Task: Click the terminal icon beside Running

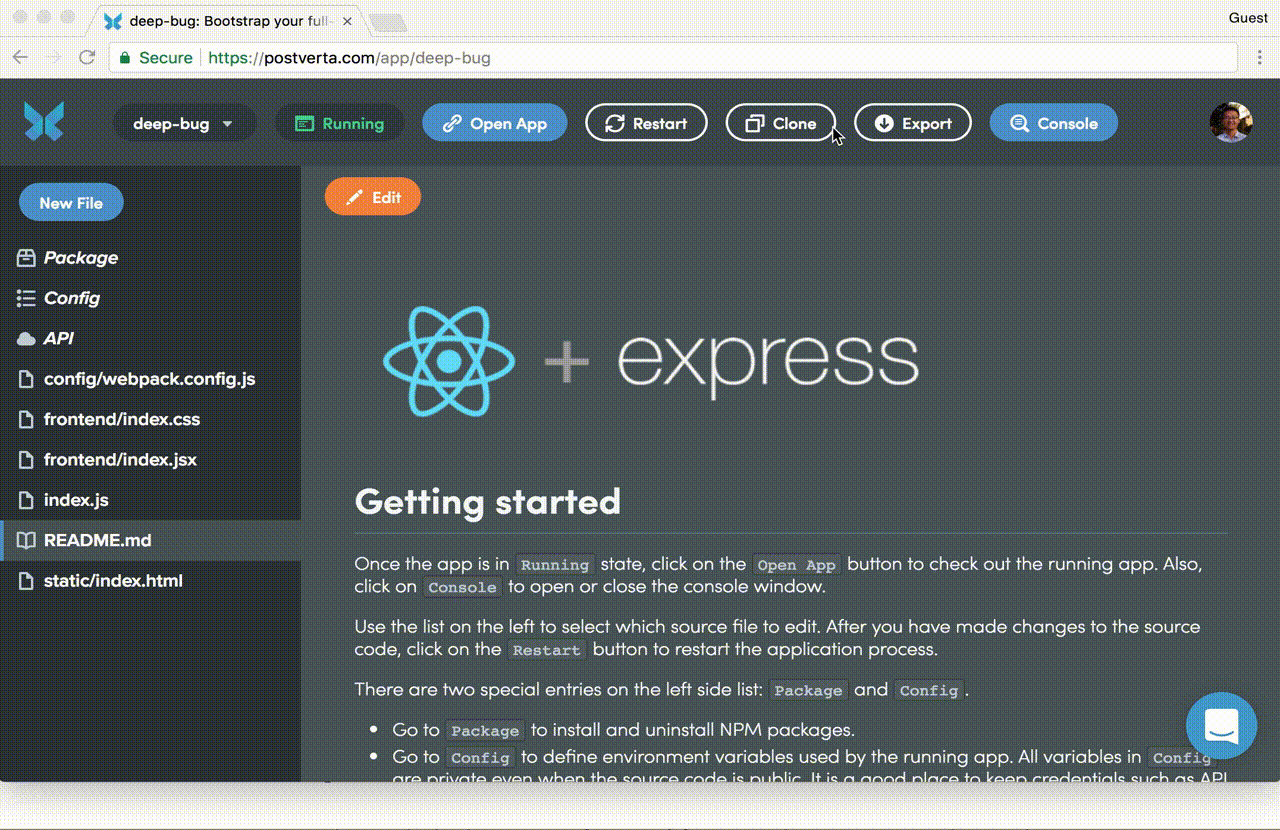Action: click(x=304, y=124)
